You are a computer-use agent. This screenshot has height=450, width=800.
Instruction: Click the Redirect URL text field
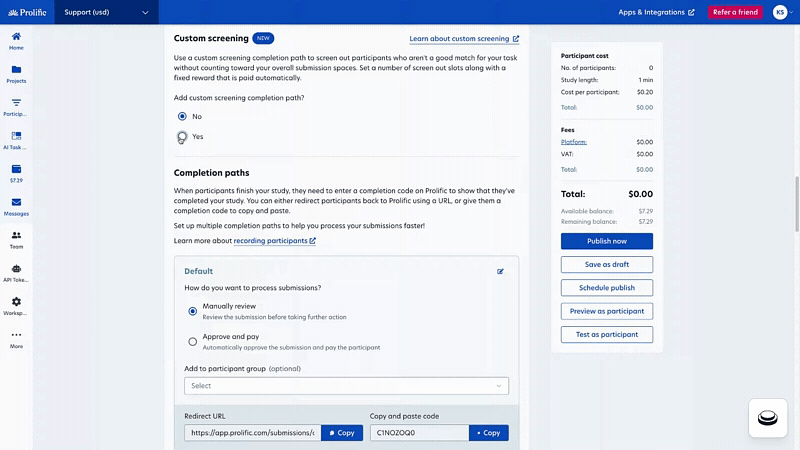pos(253,433)
